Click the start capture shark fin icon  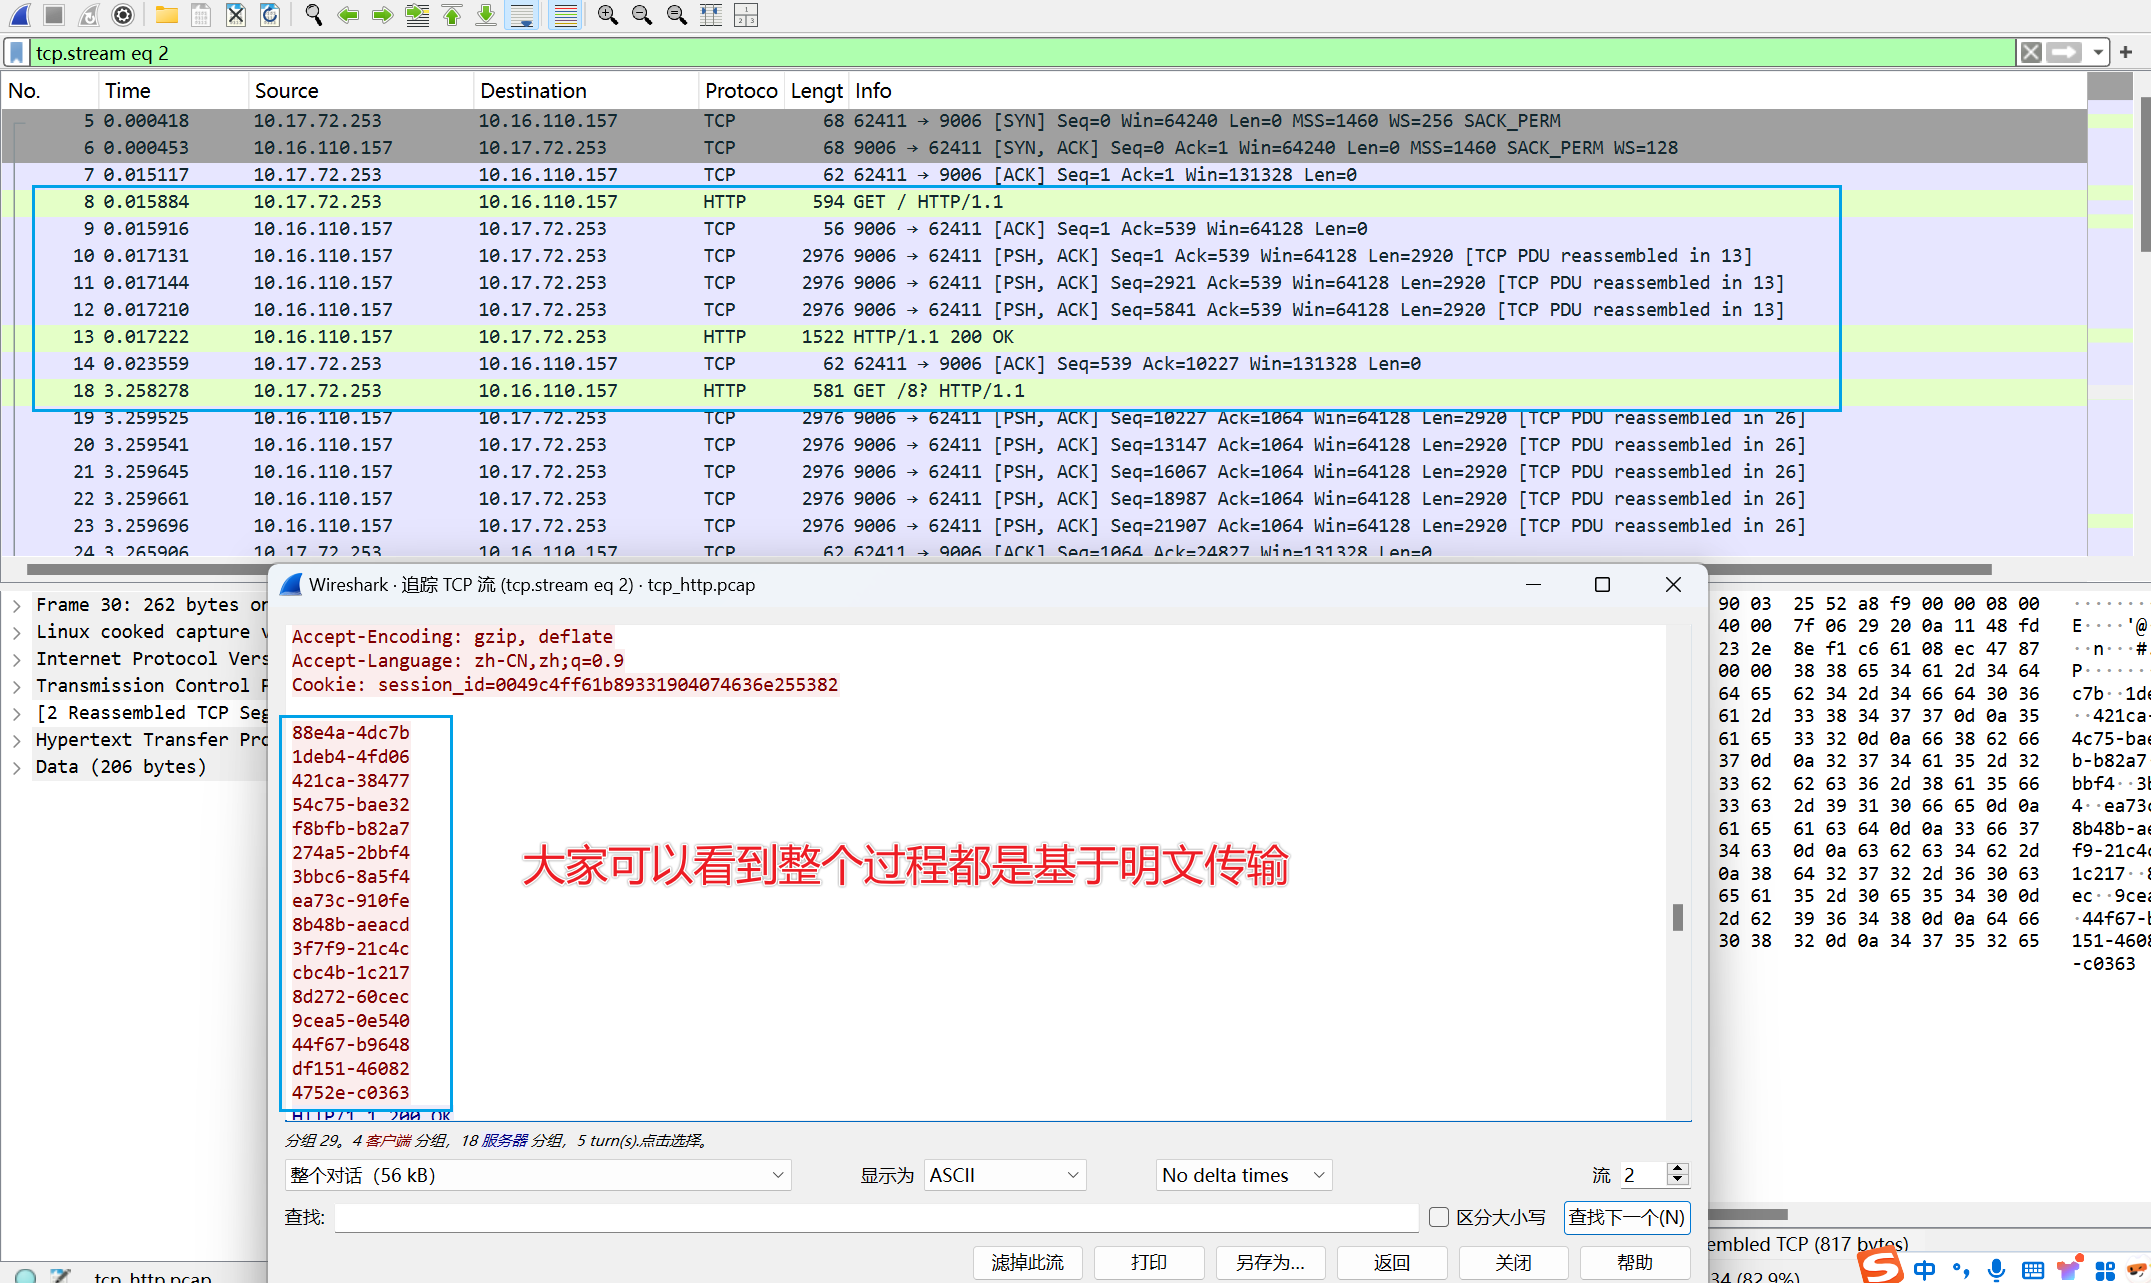[x=20, y=15]
